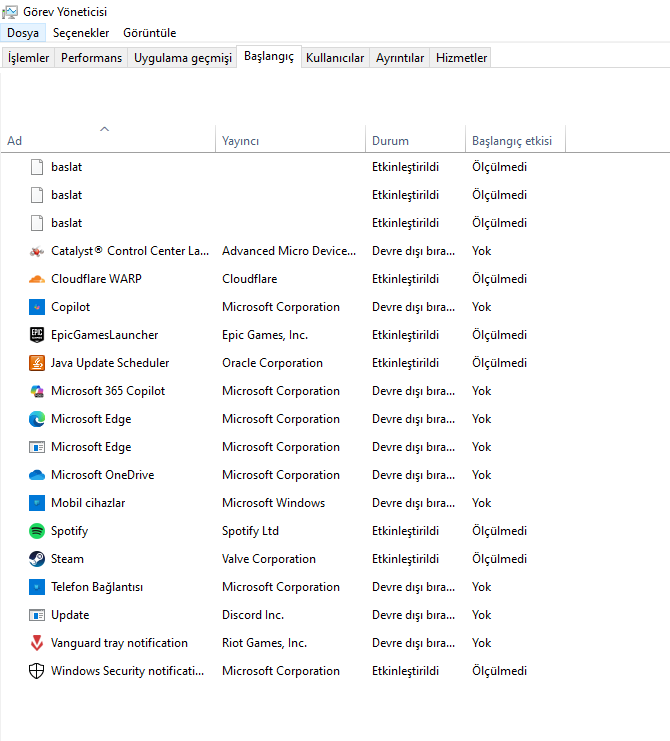Select the Microsoft 365 Copilot name
This screenshot has height=741, width=670.
coord(108,391)
